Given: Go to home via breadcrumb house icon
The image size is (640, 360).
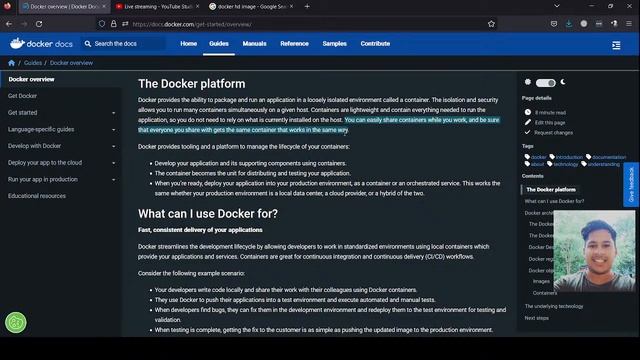Looking at the screenshot, I should (11, 63).
